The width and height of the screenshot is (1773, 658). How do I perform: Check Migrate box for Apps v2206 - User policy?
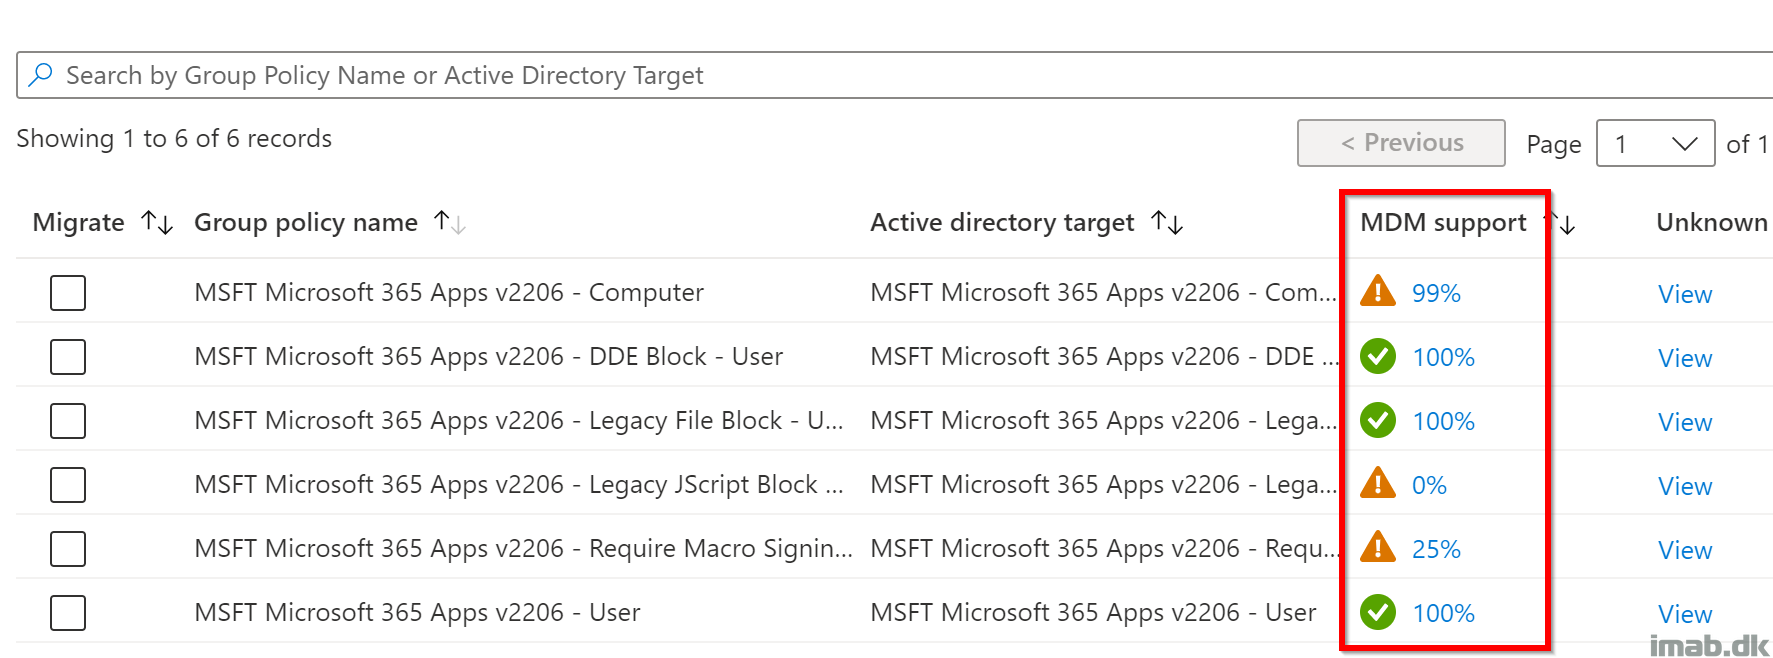pos(68,613)
